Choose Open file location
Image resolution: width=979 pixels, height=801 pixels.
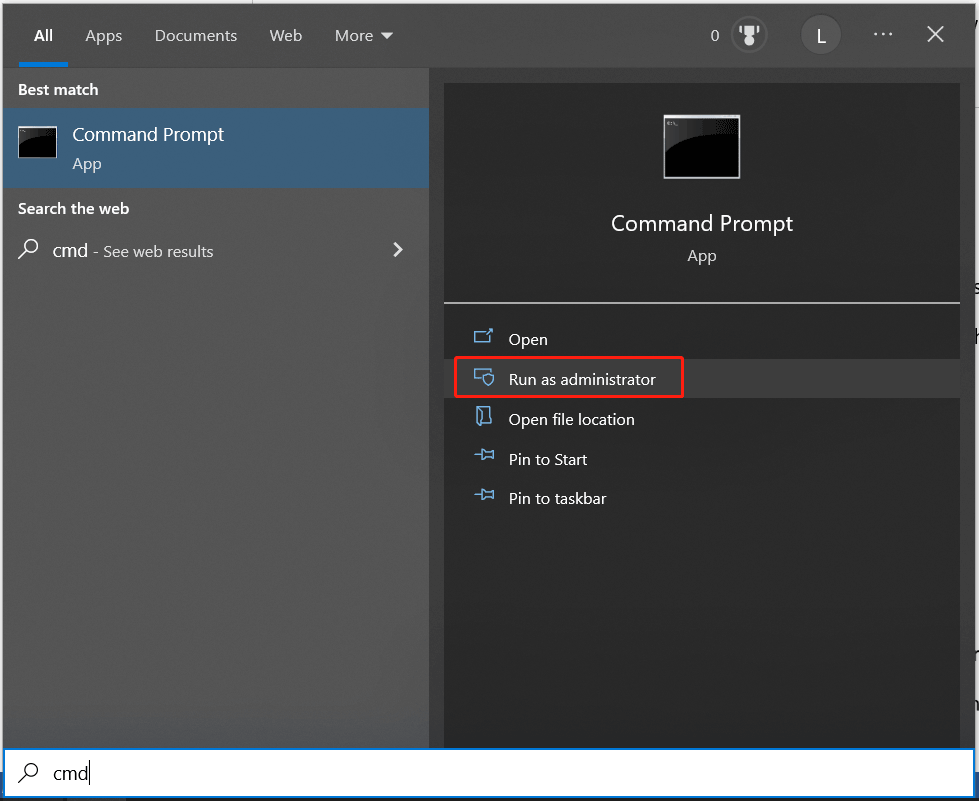[x=571, y=419]
